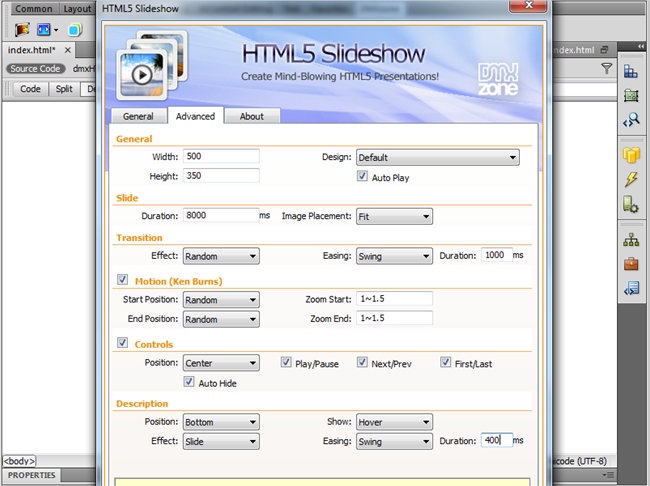Click the <body> tag selector
The height and width of the screenshot is (486, 650).
19,461
